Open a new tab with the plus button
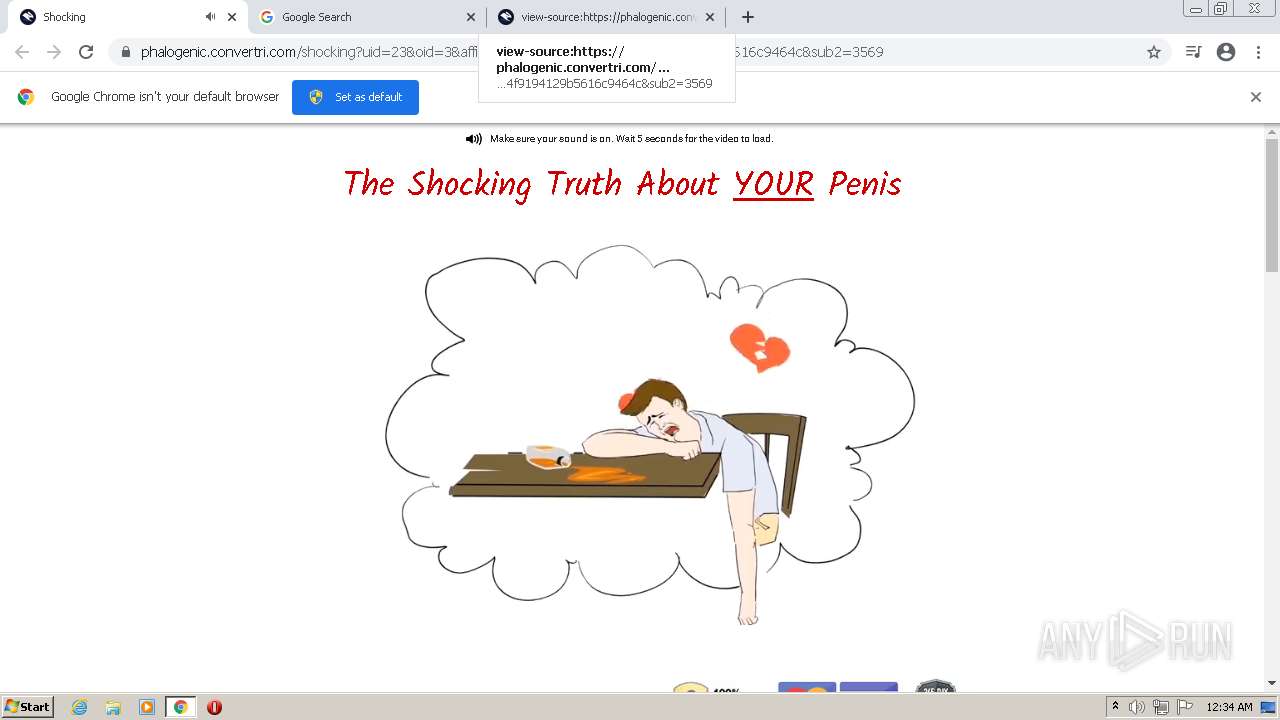 [747, 17]
